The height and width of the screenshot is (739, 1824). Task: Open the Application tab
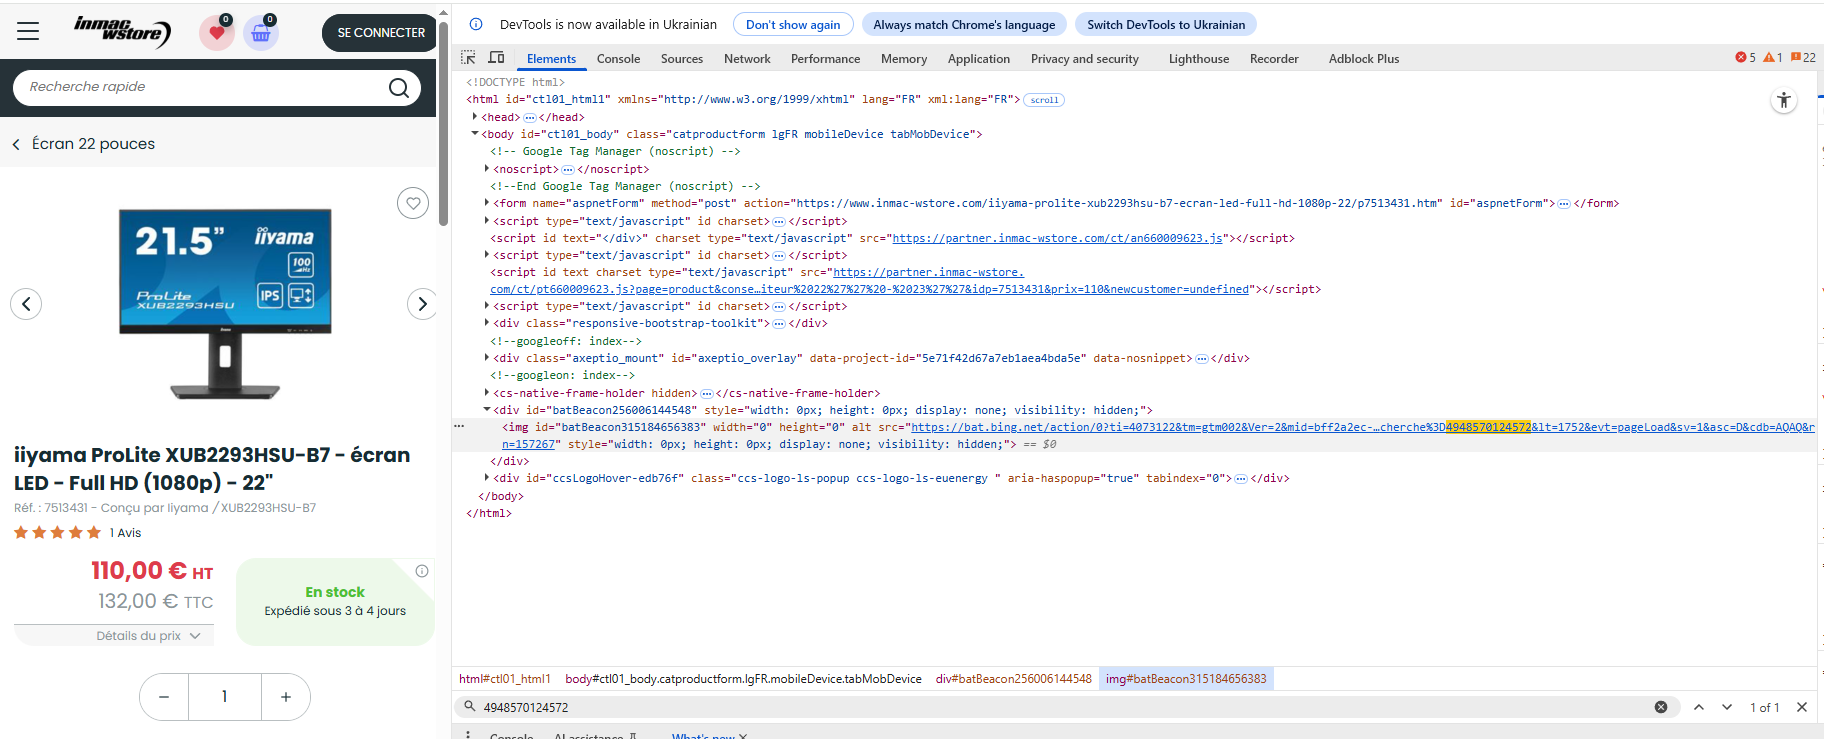click(979, 59)
